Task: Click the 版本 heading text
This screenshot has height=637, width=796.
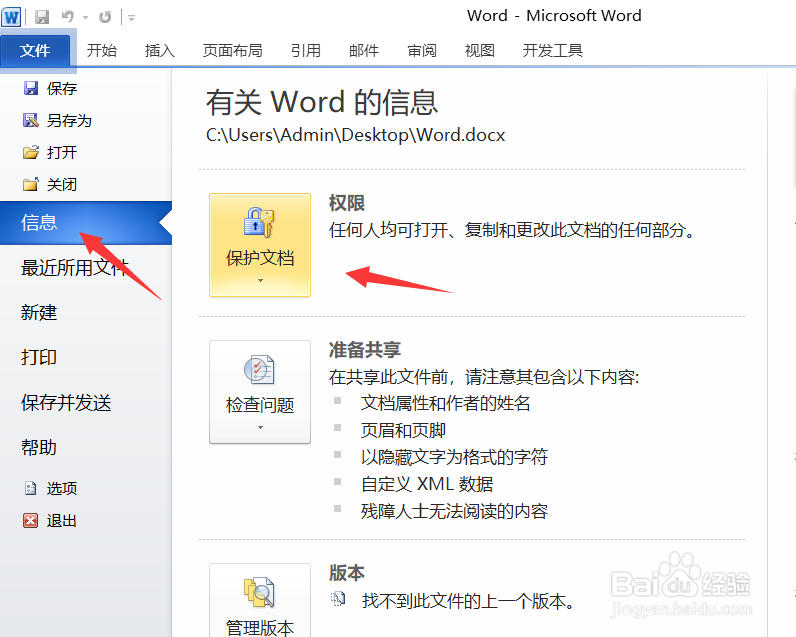Action: pos(347,573)
